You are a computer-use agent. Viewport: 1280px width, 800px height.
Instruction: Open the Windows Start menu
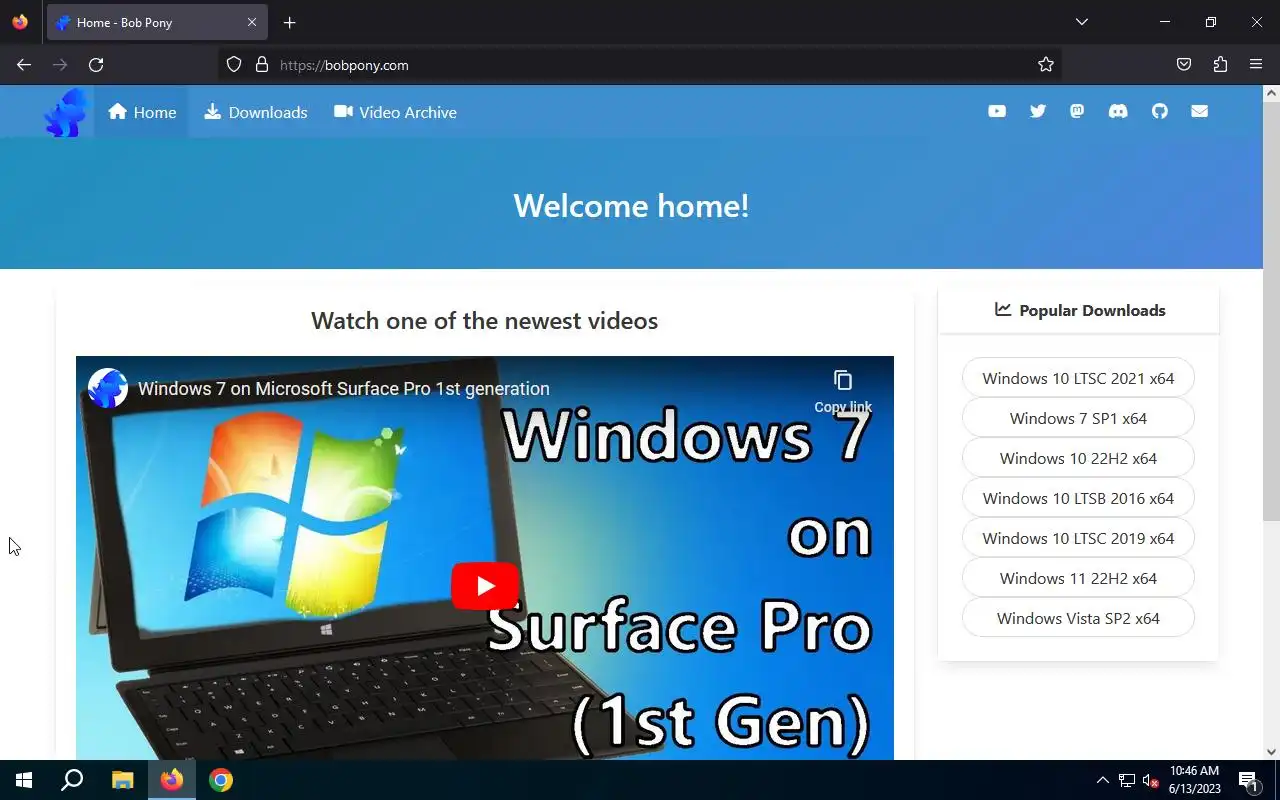(x=24, y=780)
